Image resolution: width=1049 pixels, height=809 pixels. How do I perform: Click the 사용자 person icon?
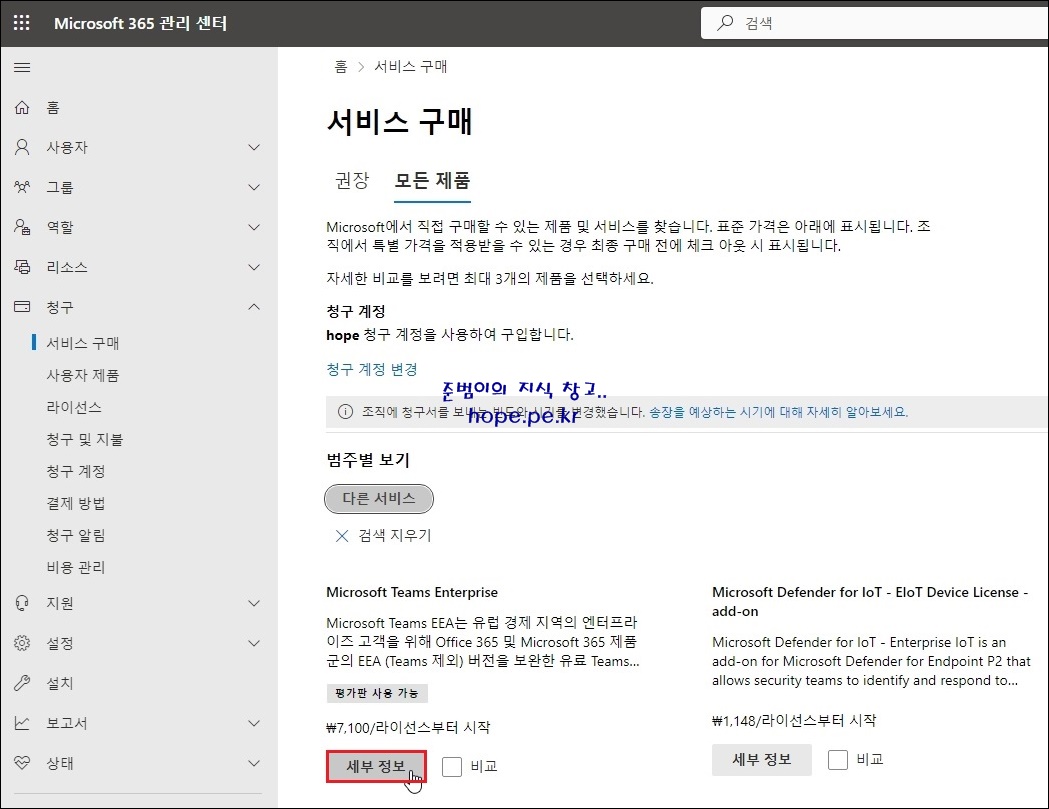coord(22,147)
